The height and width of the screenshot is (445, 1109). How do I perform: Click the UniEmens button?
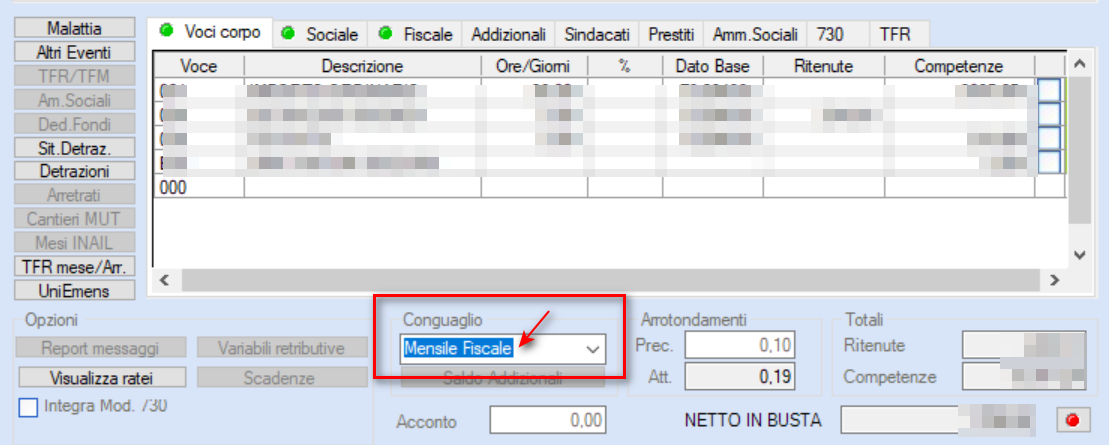pos(74,290)
